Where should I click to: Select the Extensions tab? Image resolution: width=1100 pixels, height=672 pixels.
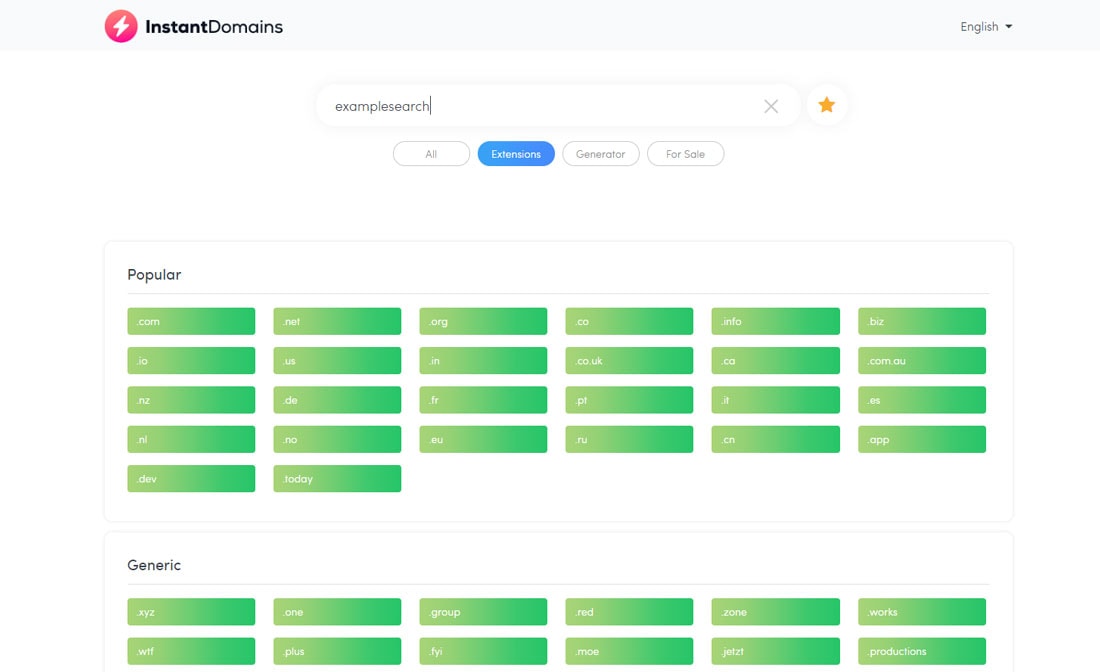516,154
